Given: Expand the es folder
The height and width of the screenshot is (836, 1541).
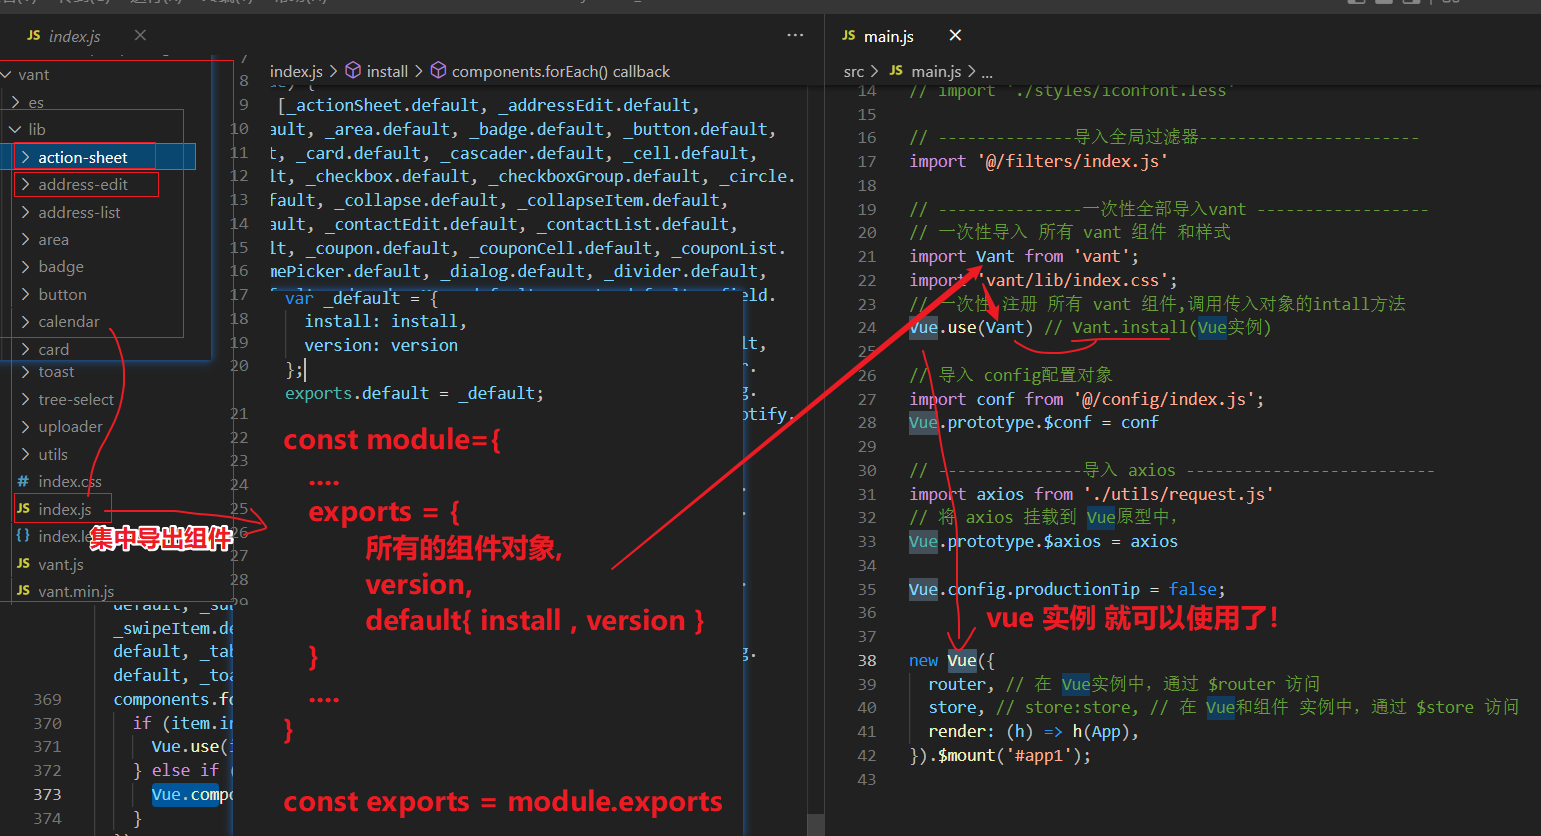Looking at the screenshot, I should click(x=36, y=102).
